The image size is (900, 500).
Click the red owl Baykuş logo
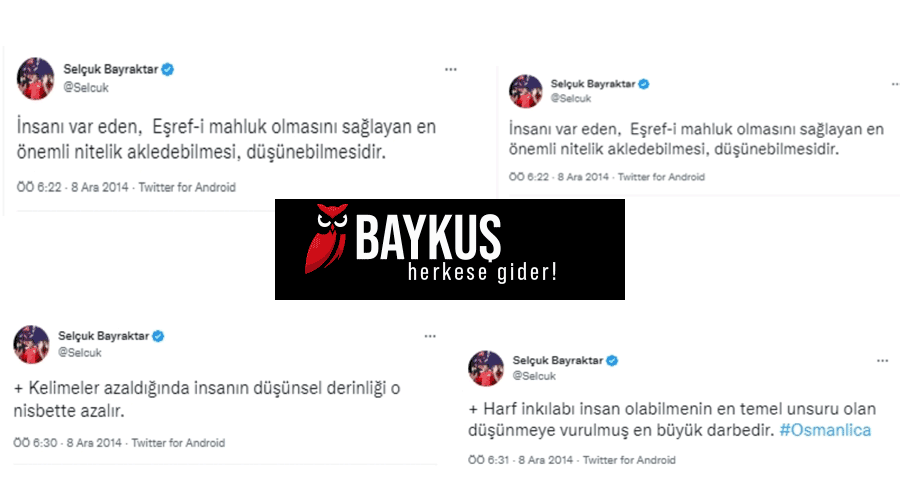(x=326, y=237)
